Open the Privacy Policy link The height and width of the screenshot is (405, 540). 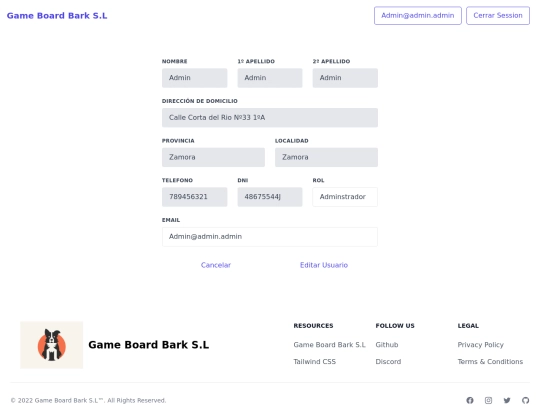click(481, 345)
